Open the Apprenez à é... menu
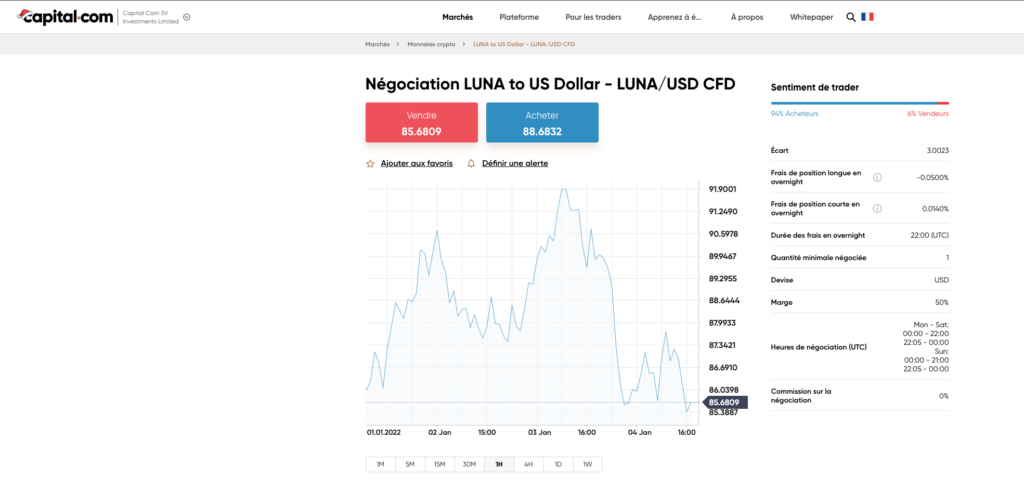This screenshot has height=491, width=1024. 675,18
